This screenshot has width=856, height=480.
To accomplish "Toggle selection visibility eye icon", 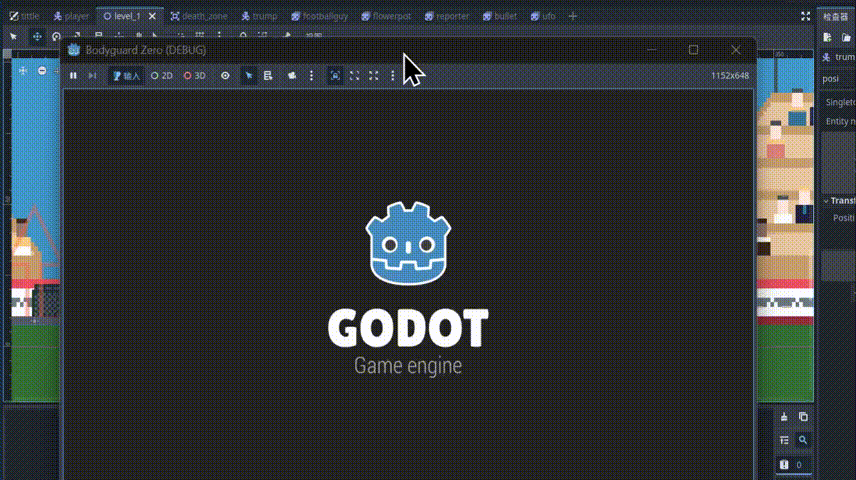I will 225,75.
